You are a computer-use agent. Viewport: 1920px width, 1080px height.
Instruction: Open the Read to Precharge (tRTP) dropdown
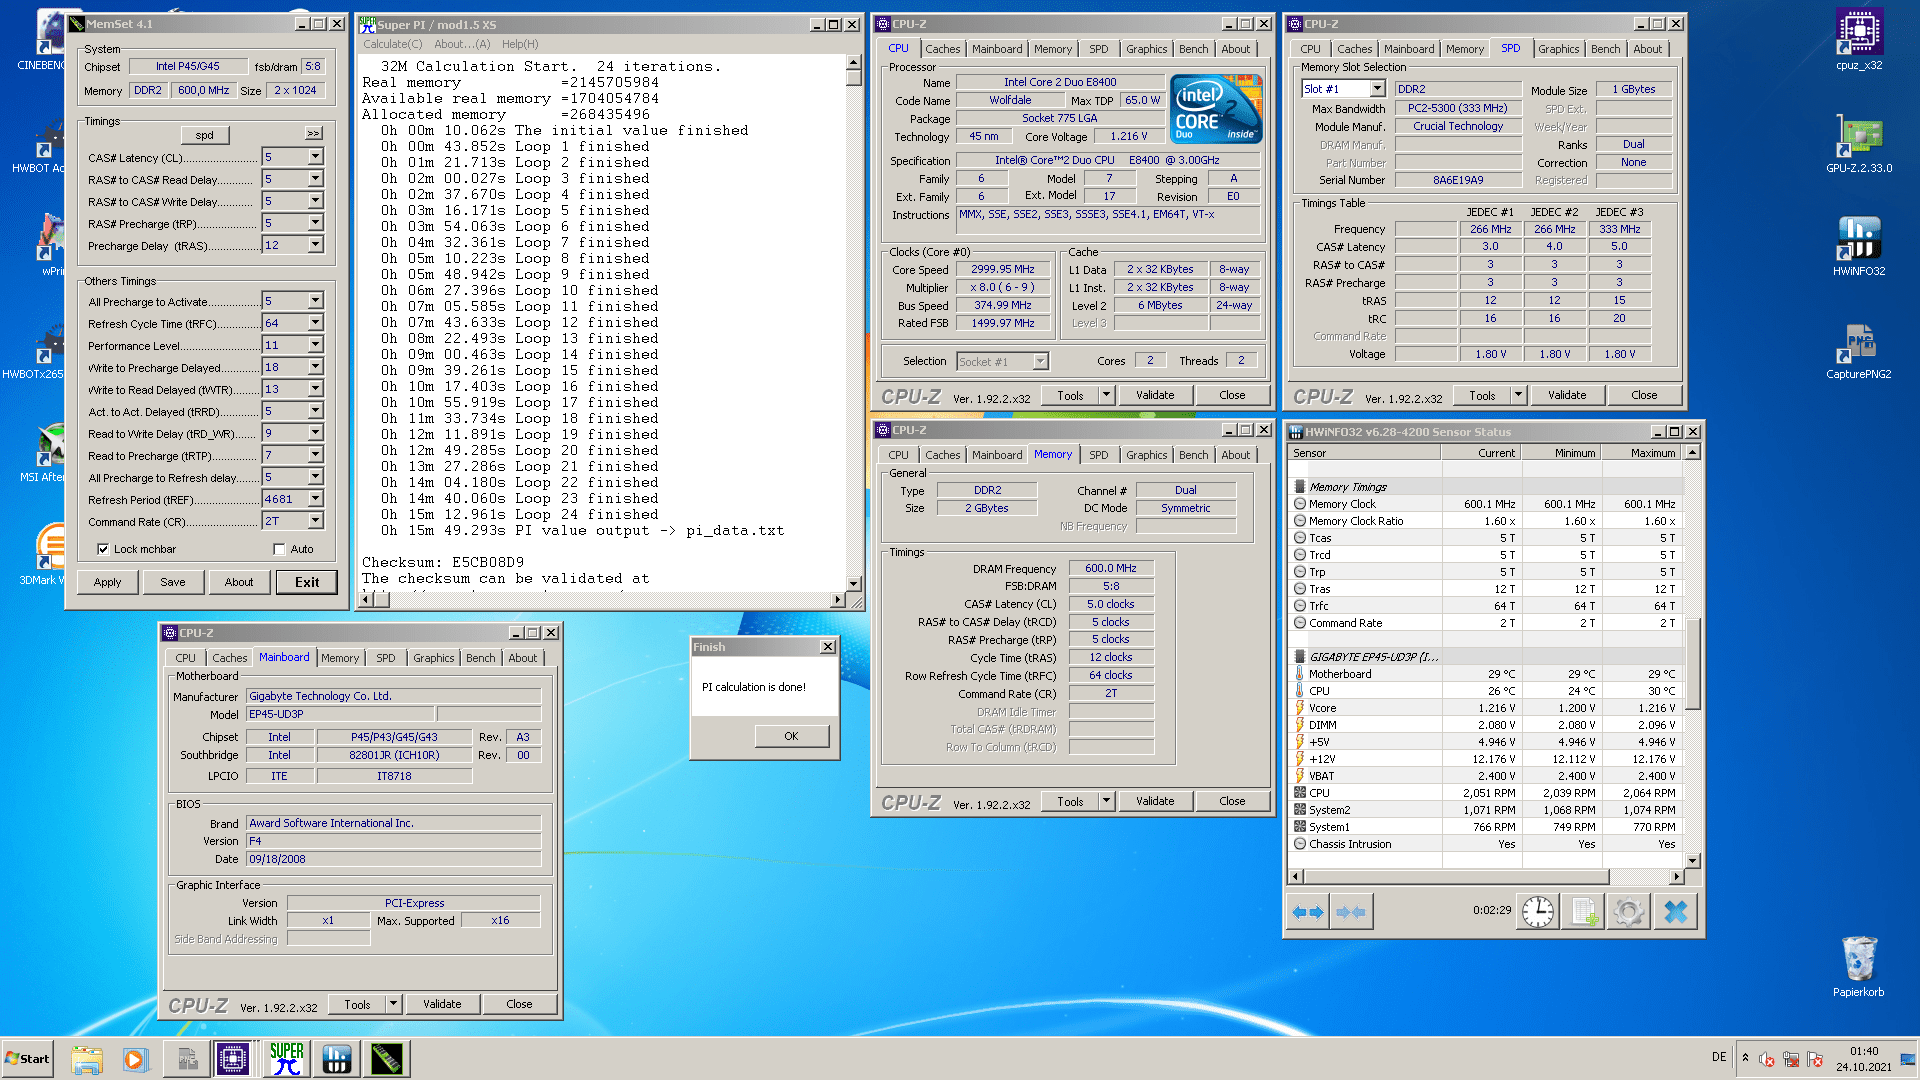(315, 455)
